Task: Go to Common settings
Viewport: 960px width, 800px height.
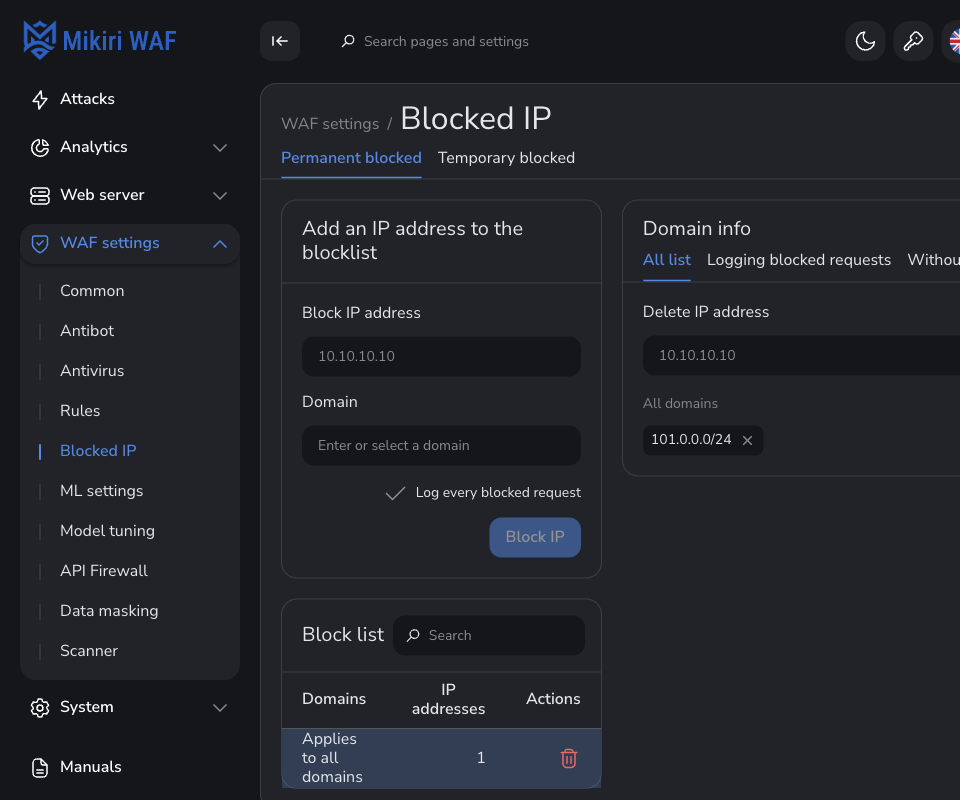Action: [x=92, y=291]
